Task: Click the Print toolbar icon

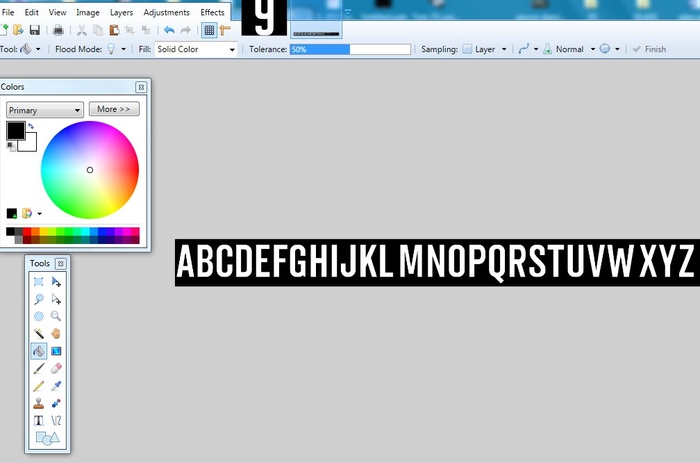Action: [x=58, y=30]
